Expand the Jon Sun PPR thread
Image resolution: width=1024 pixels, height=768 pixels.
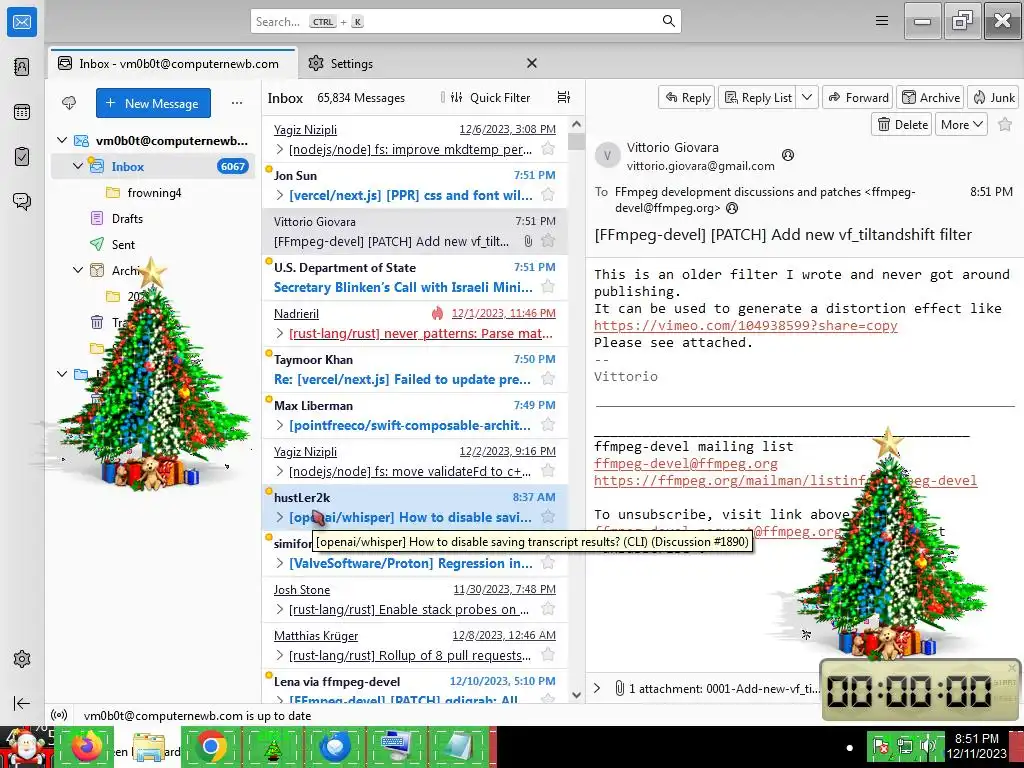280,195
